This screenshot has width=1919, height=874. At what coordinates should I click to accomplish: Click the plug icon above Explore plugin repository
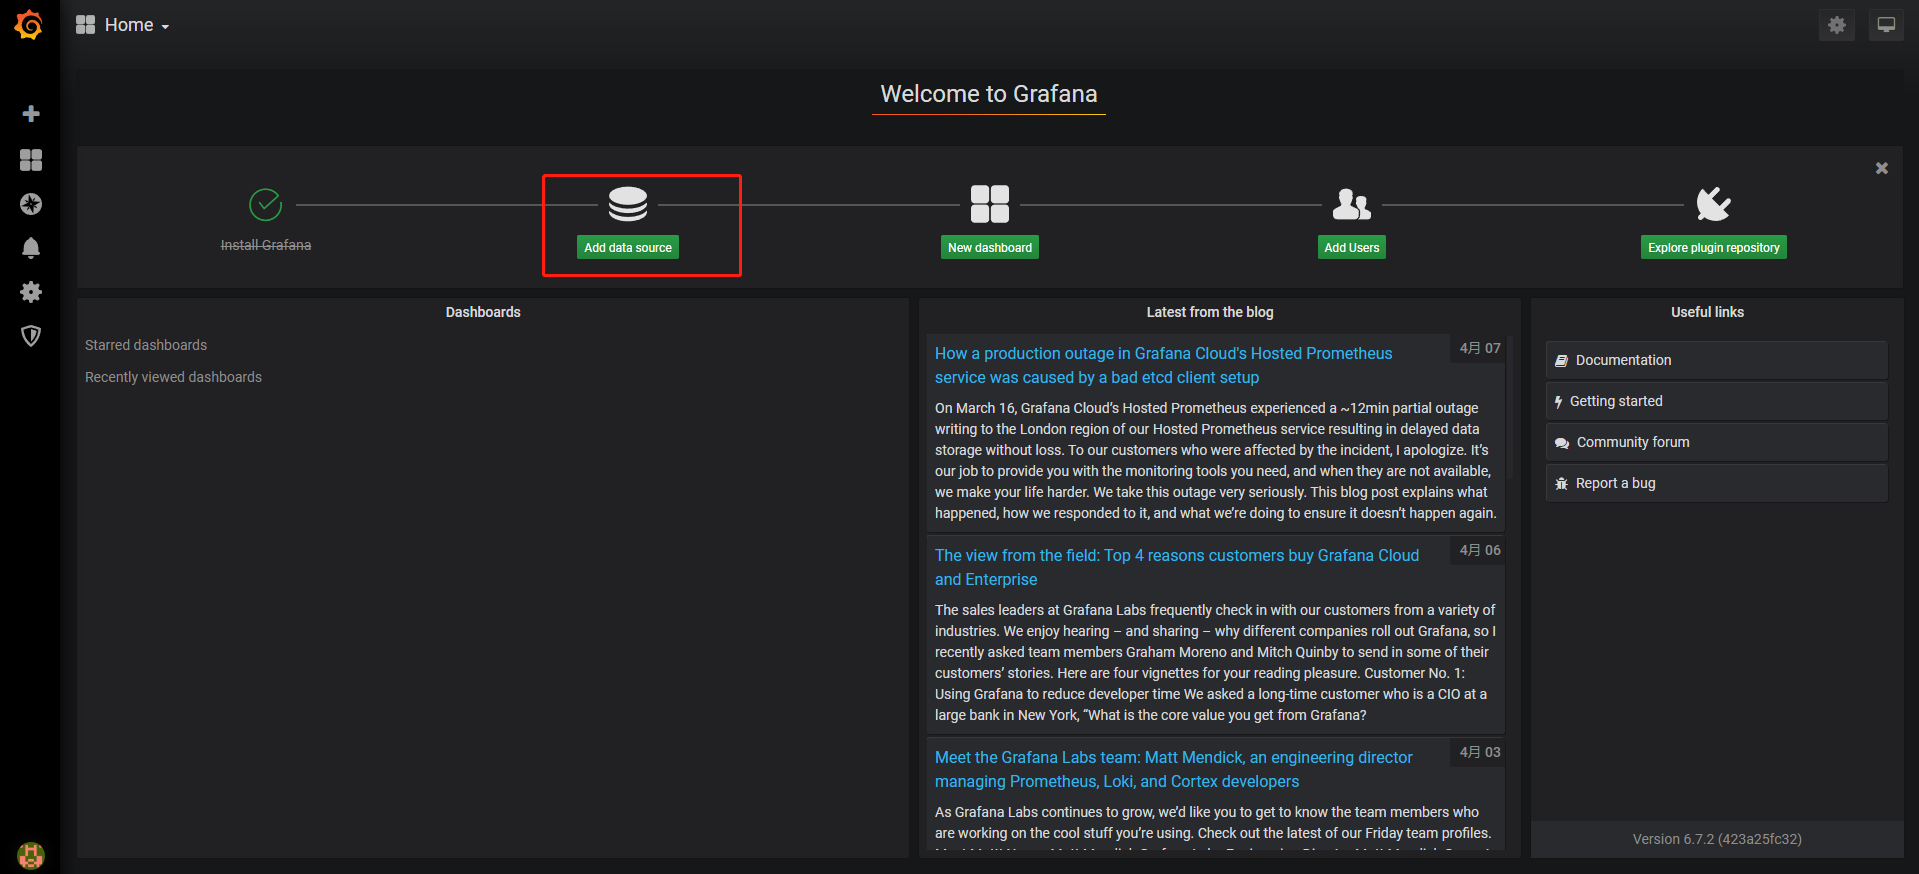click(x=1714, y=204)
